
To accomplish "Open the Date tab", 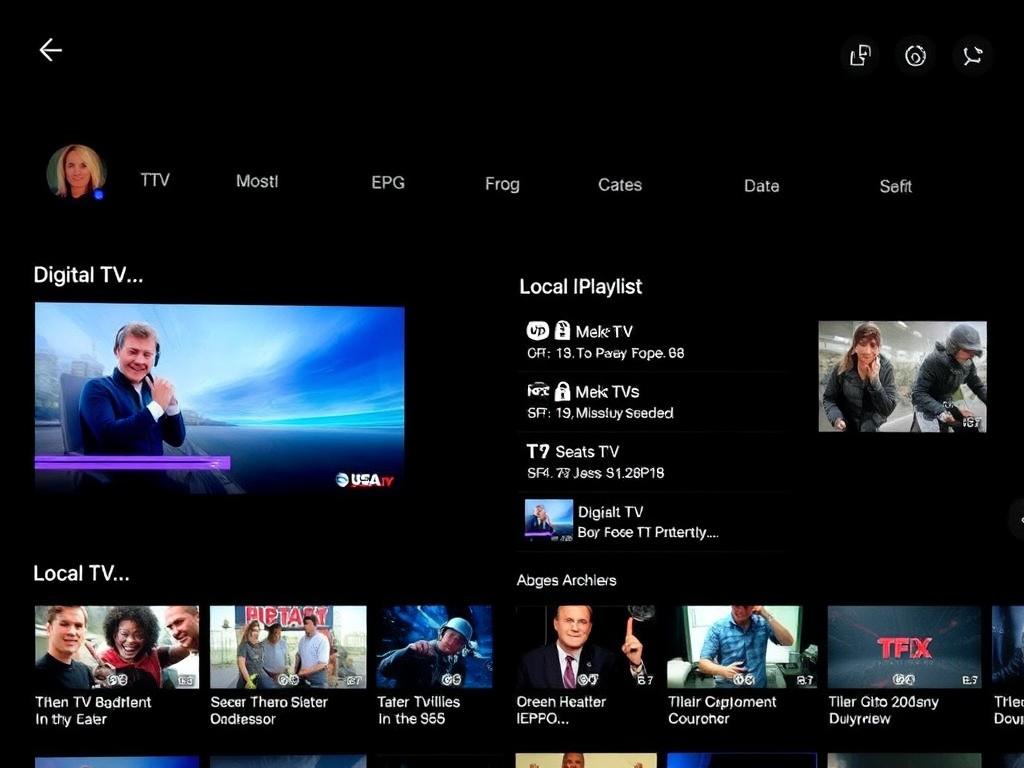I will [761, 186].
